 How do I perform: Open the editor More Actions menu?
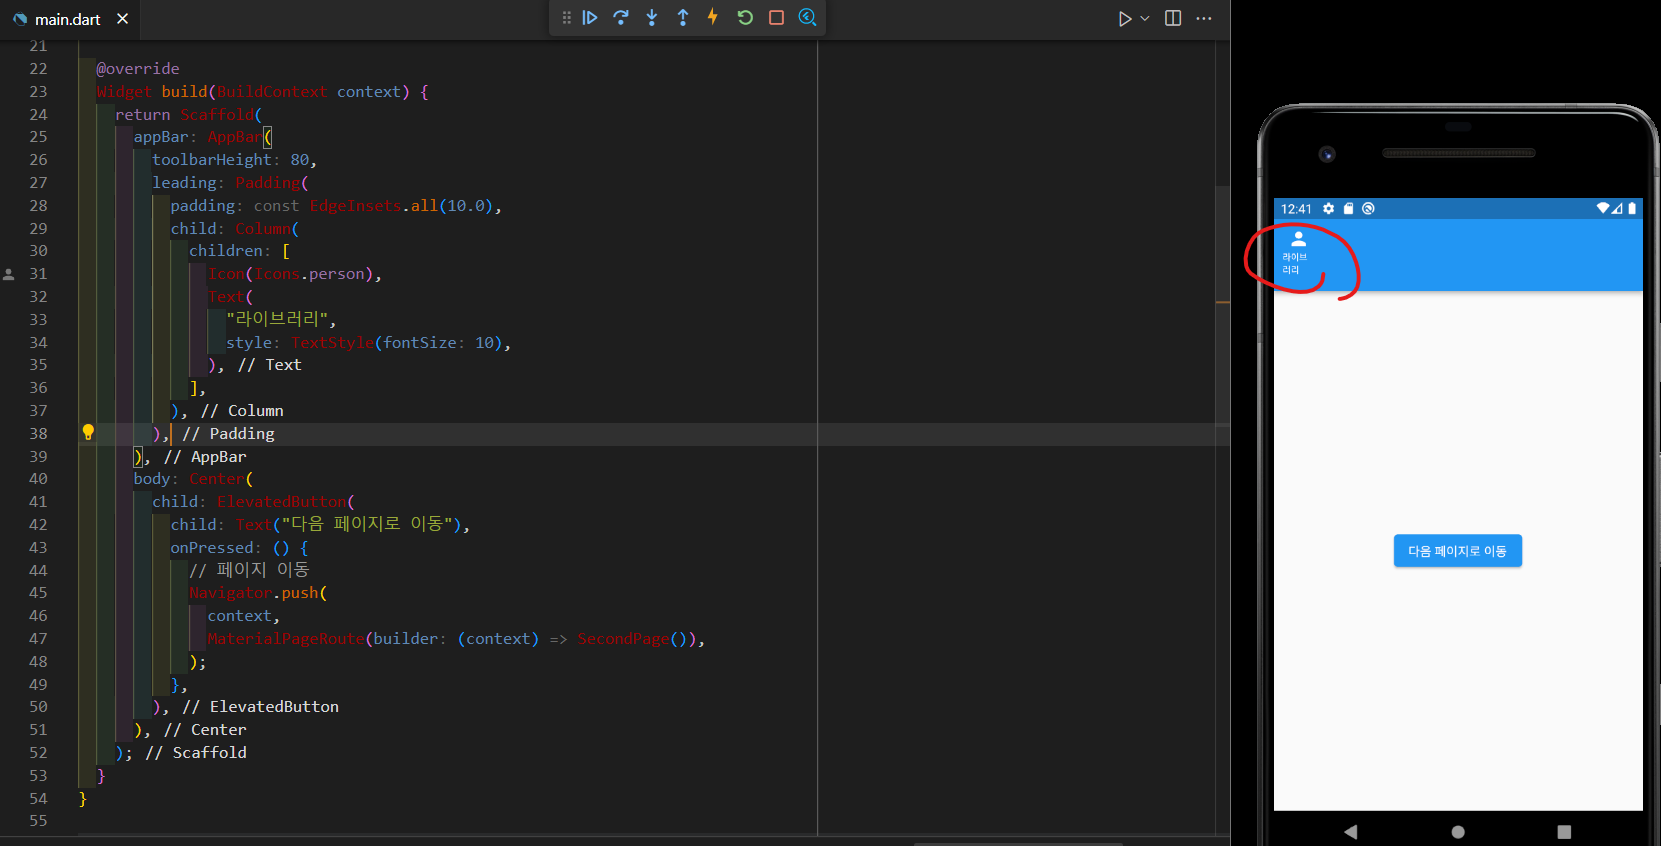(x=1204, y=19)
